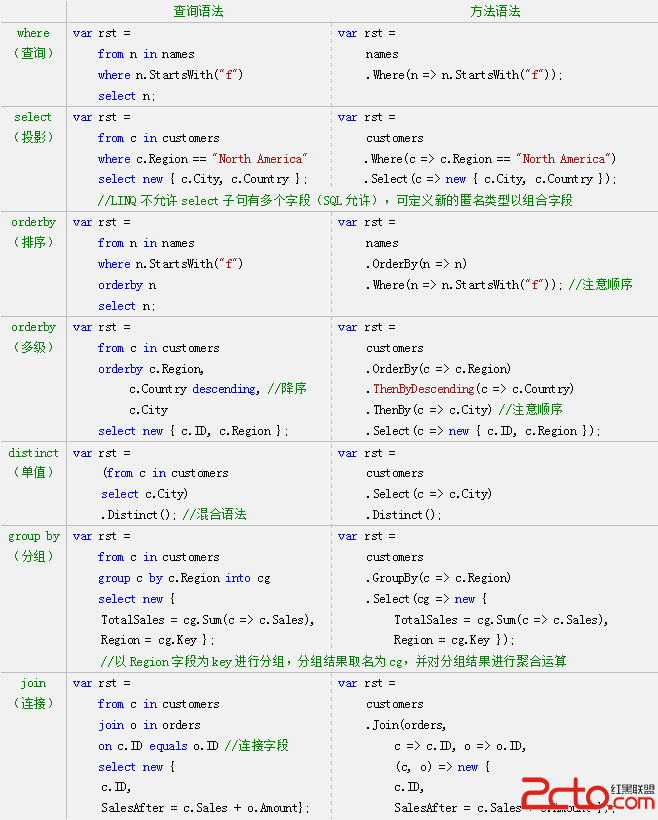Select the 'orderby (排序)' row label
The width and height of the screenshot is (658, 820).
[x=33, y=232]
